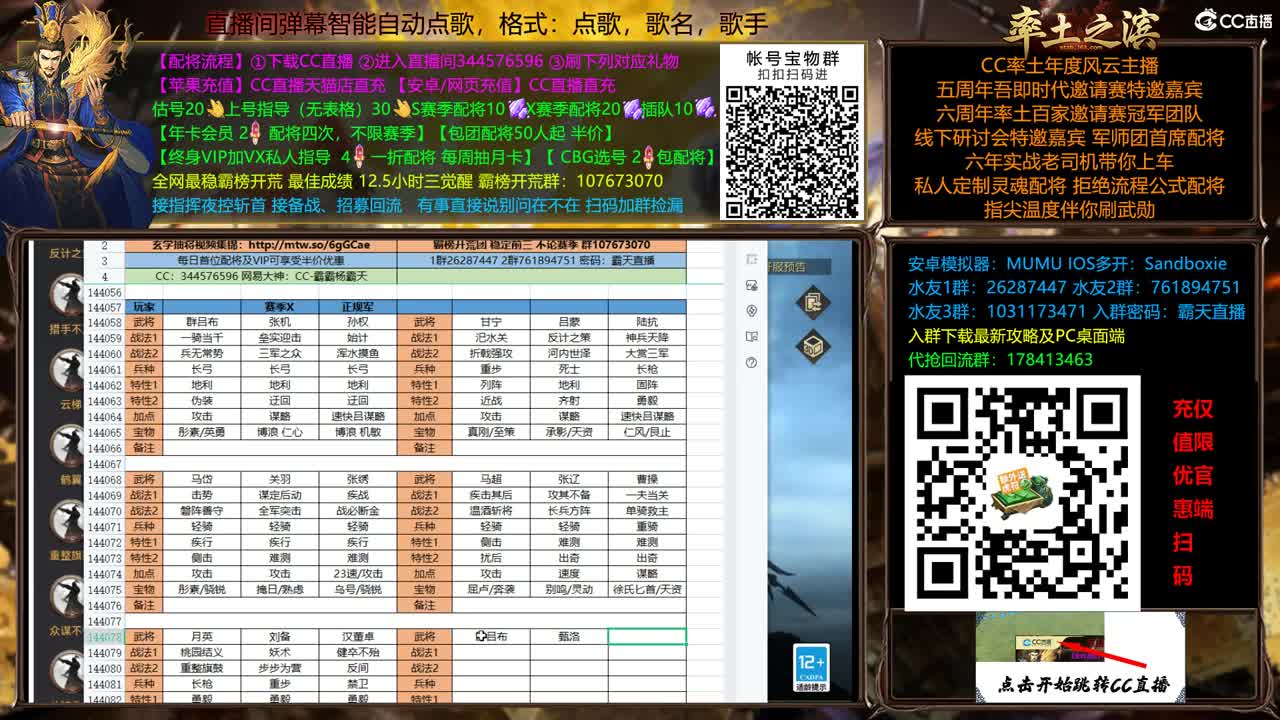Select the spreadsheet cell containing 吕布
Screen dimensions: 1280x720
(x=497, y=634)
